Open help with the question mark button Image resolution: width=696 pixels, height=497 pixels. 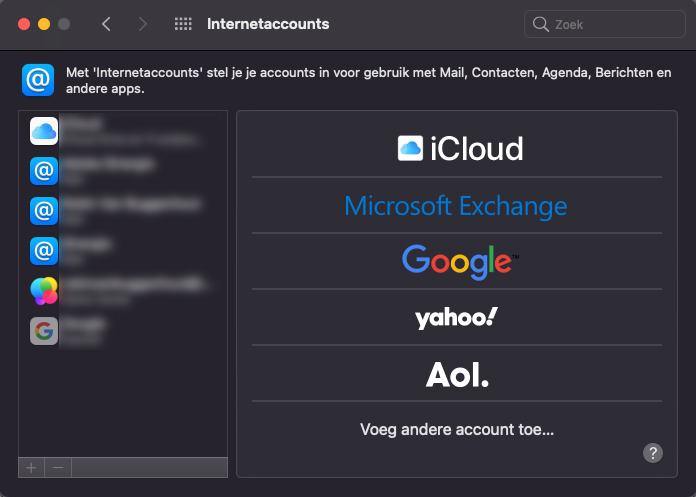point(652,453)
